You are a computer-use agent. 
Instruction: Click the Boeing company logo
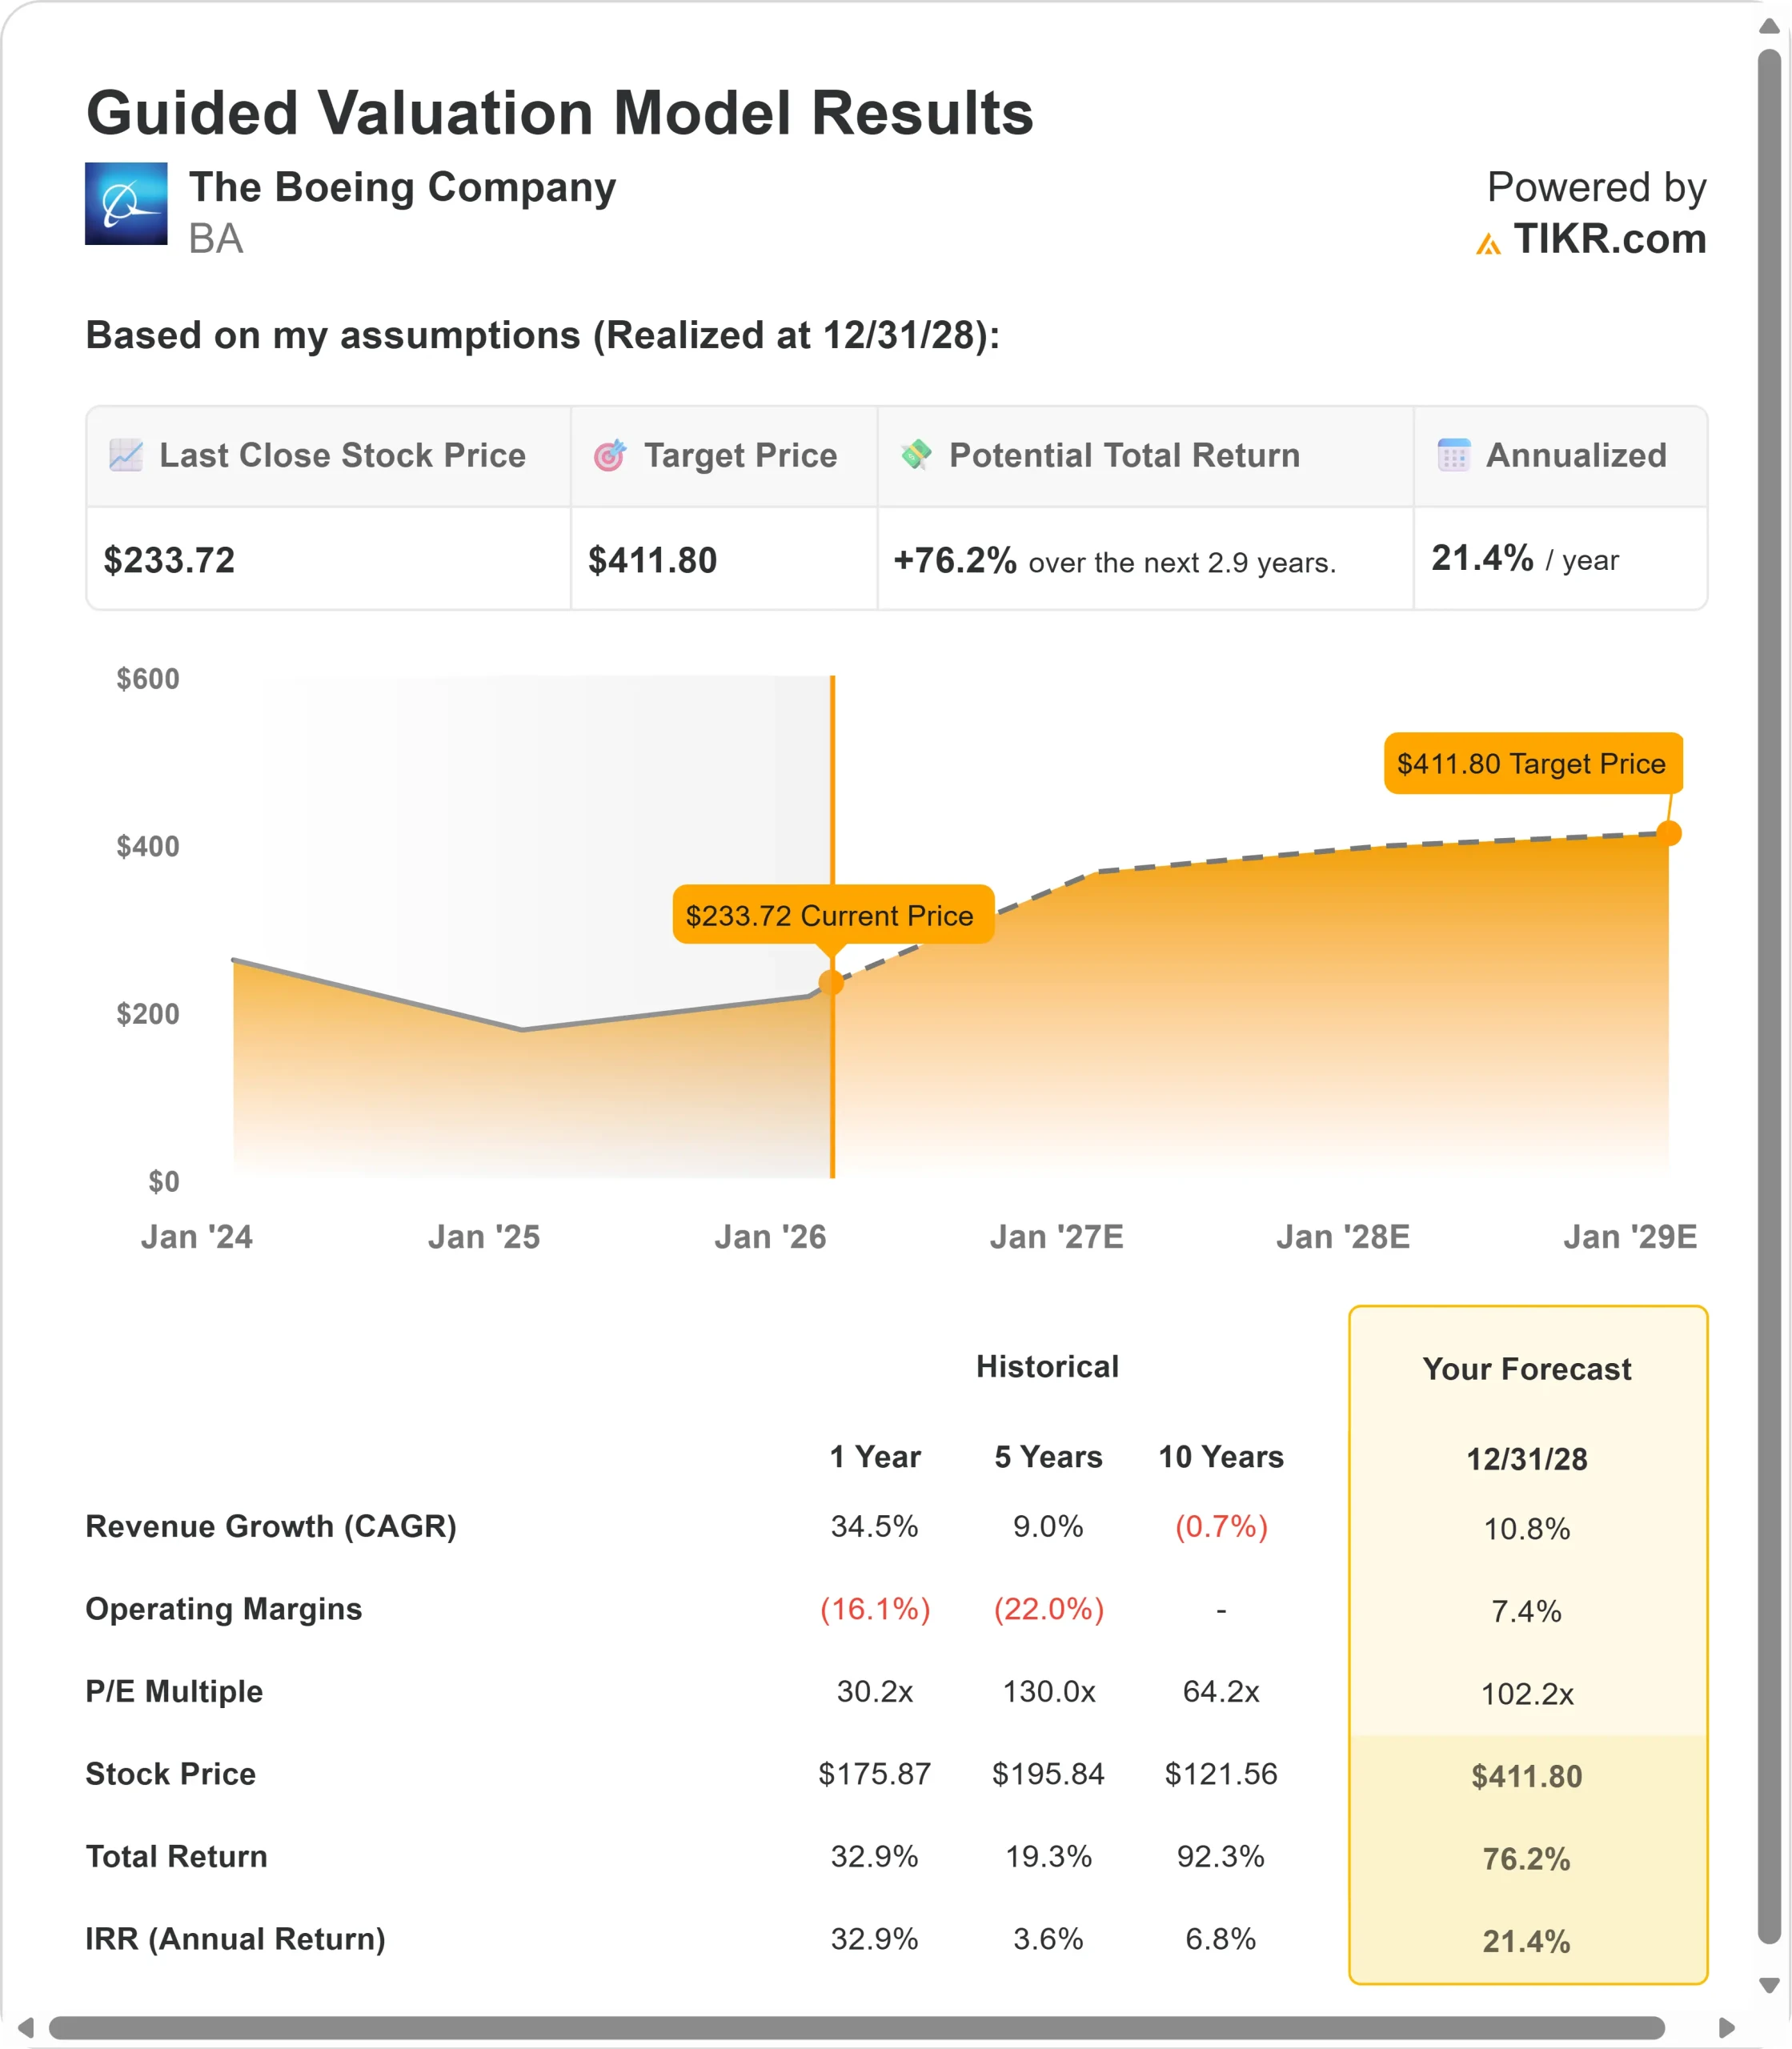(x=126, y=204)
